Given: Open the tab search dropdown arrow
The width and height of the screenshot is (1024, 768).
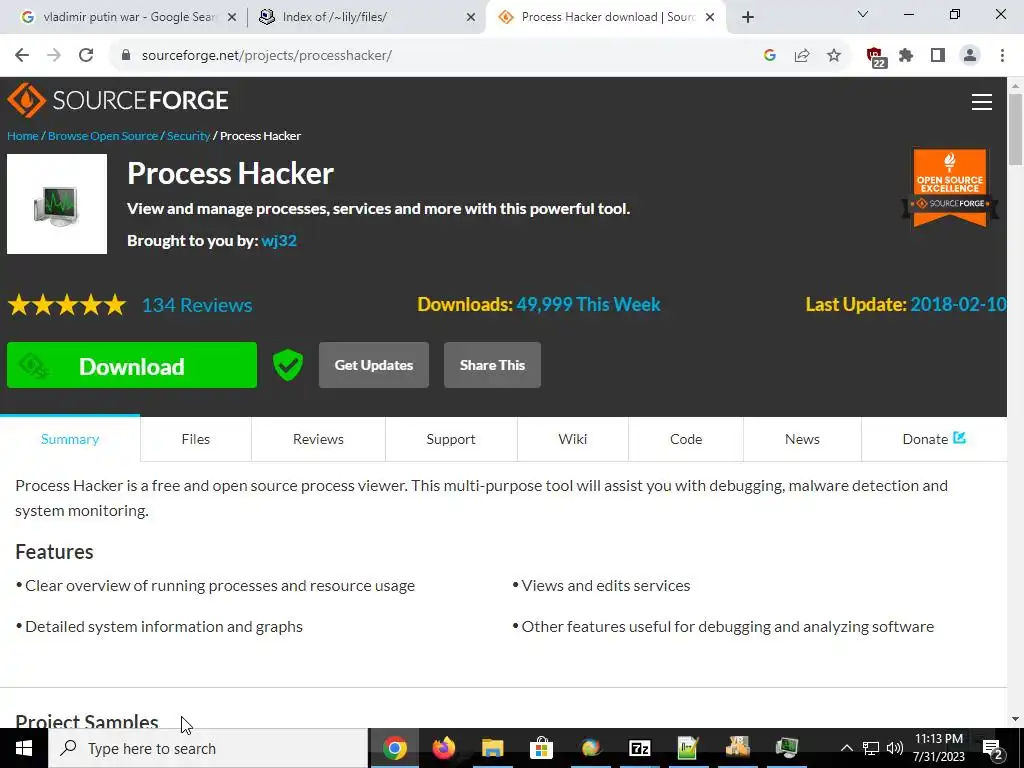Looking at the screenshot, I should (x=863, y=14).
